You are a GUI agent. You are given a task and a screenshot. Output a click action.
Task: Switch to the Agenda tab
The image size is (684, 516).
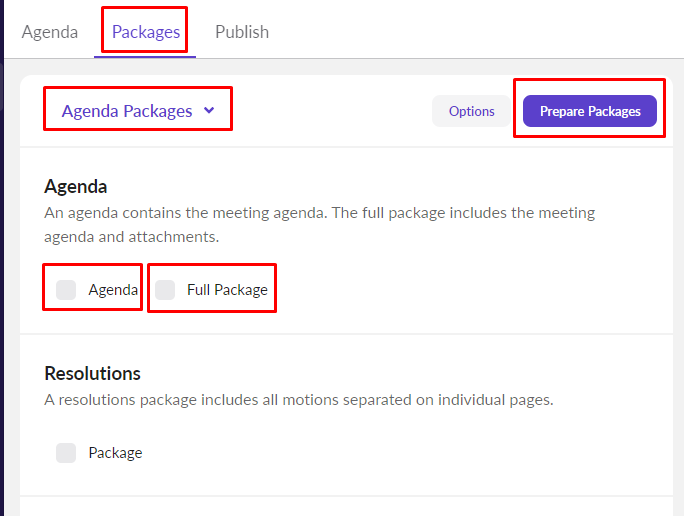click(50, 32)
